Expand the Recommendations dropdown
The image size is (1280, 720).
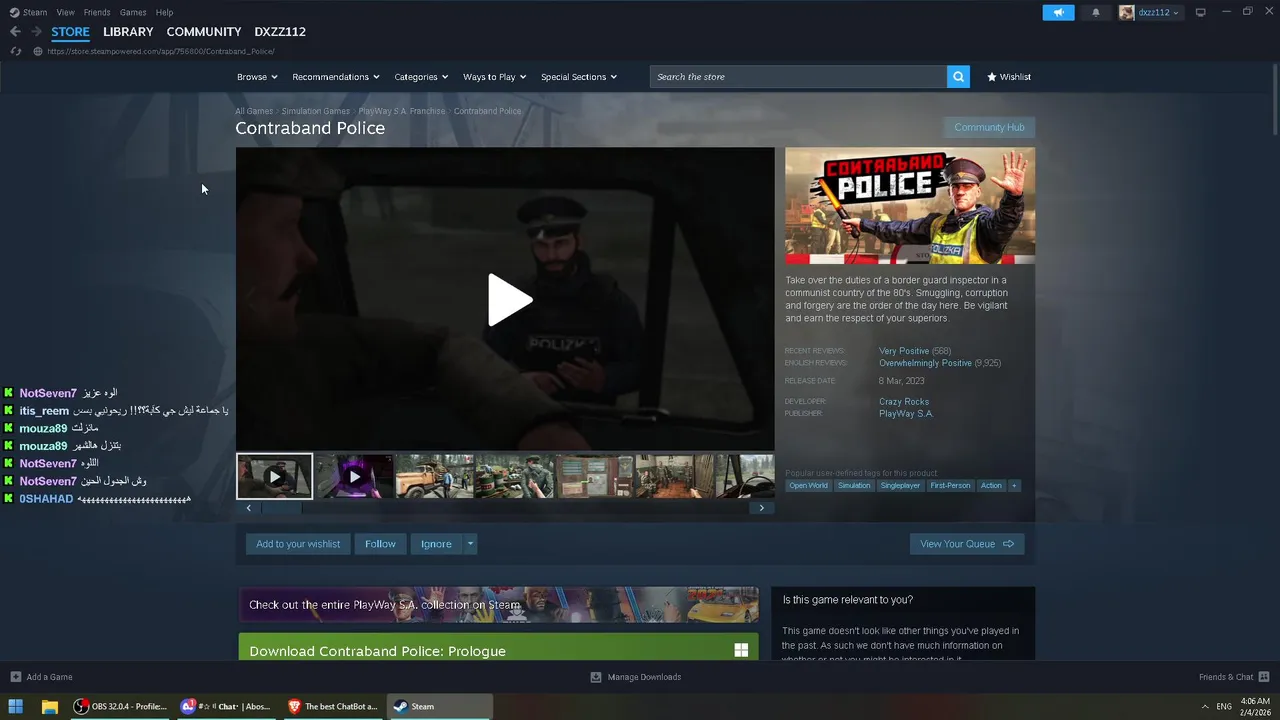click(336, 77)
